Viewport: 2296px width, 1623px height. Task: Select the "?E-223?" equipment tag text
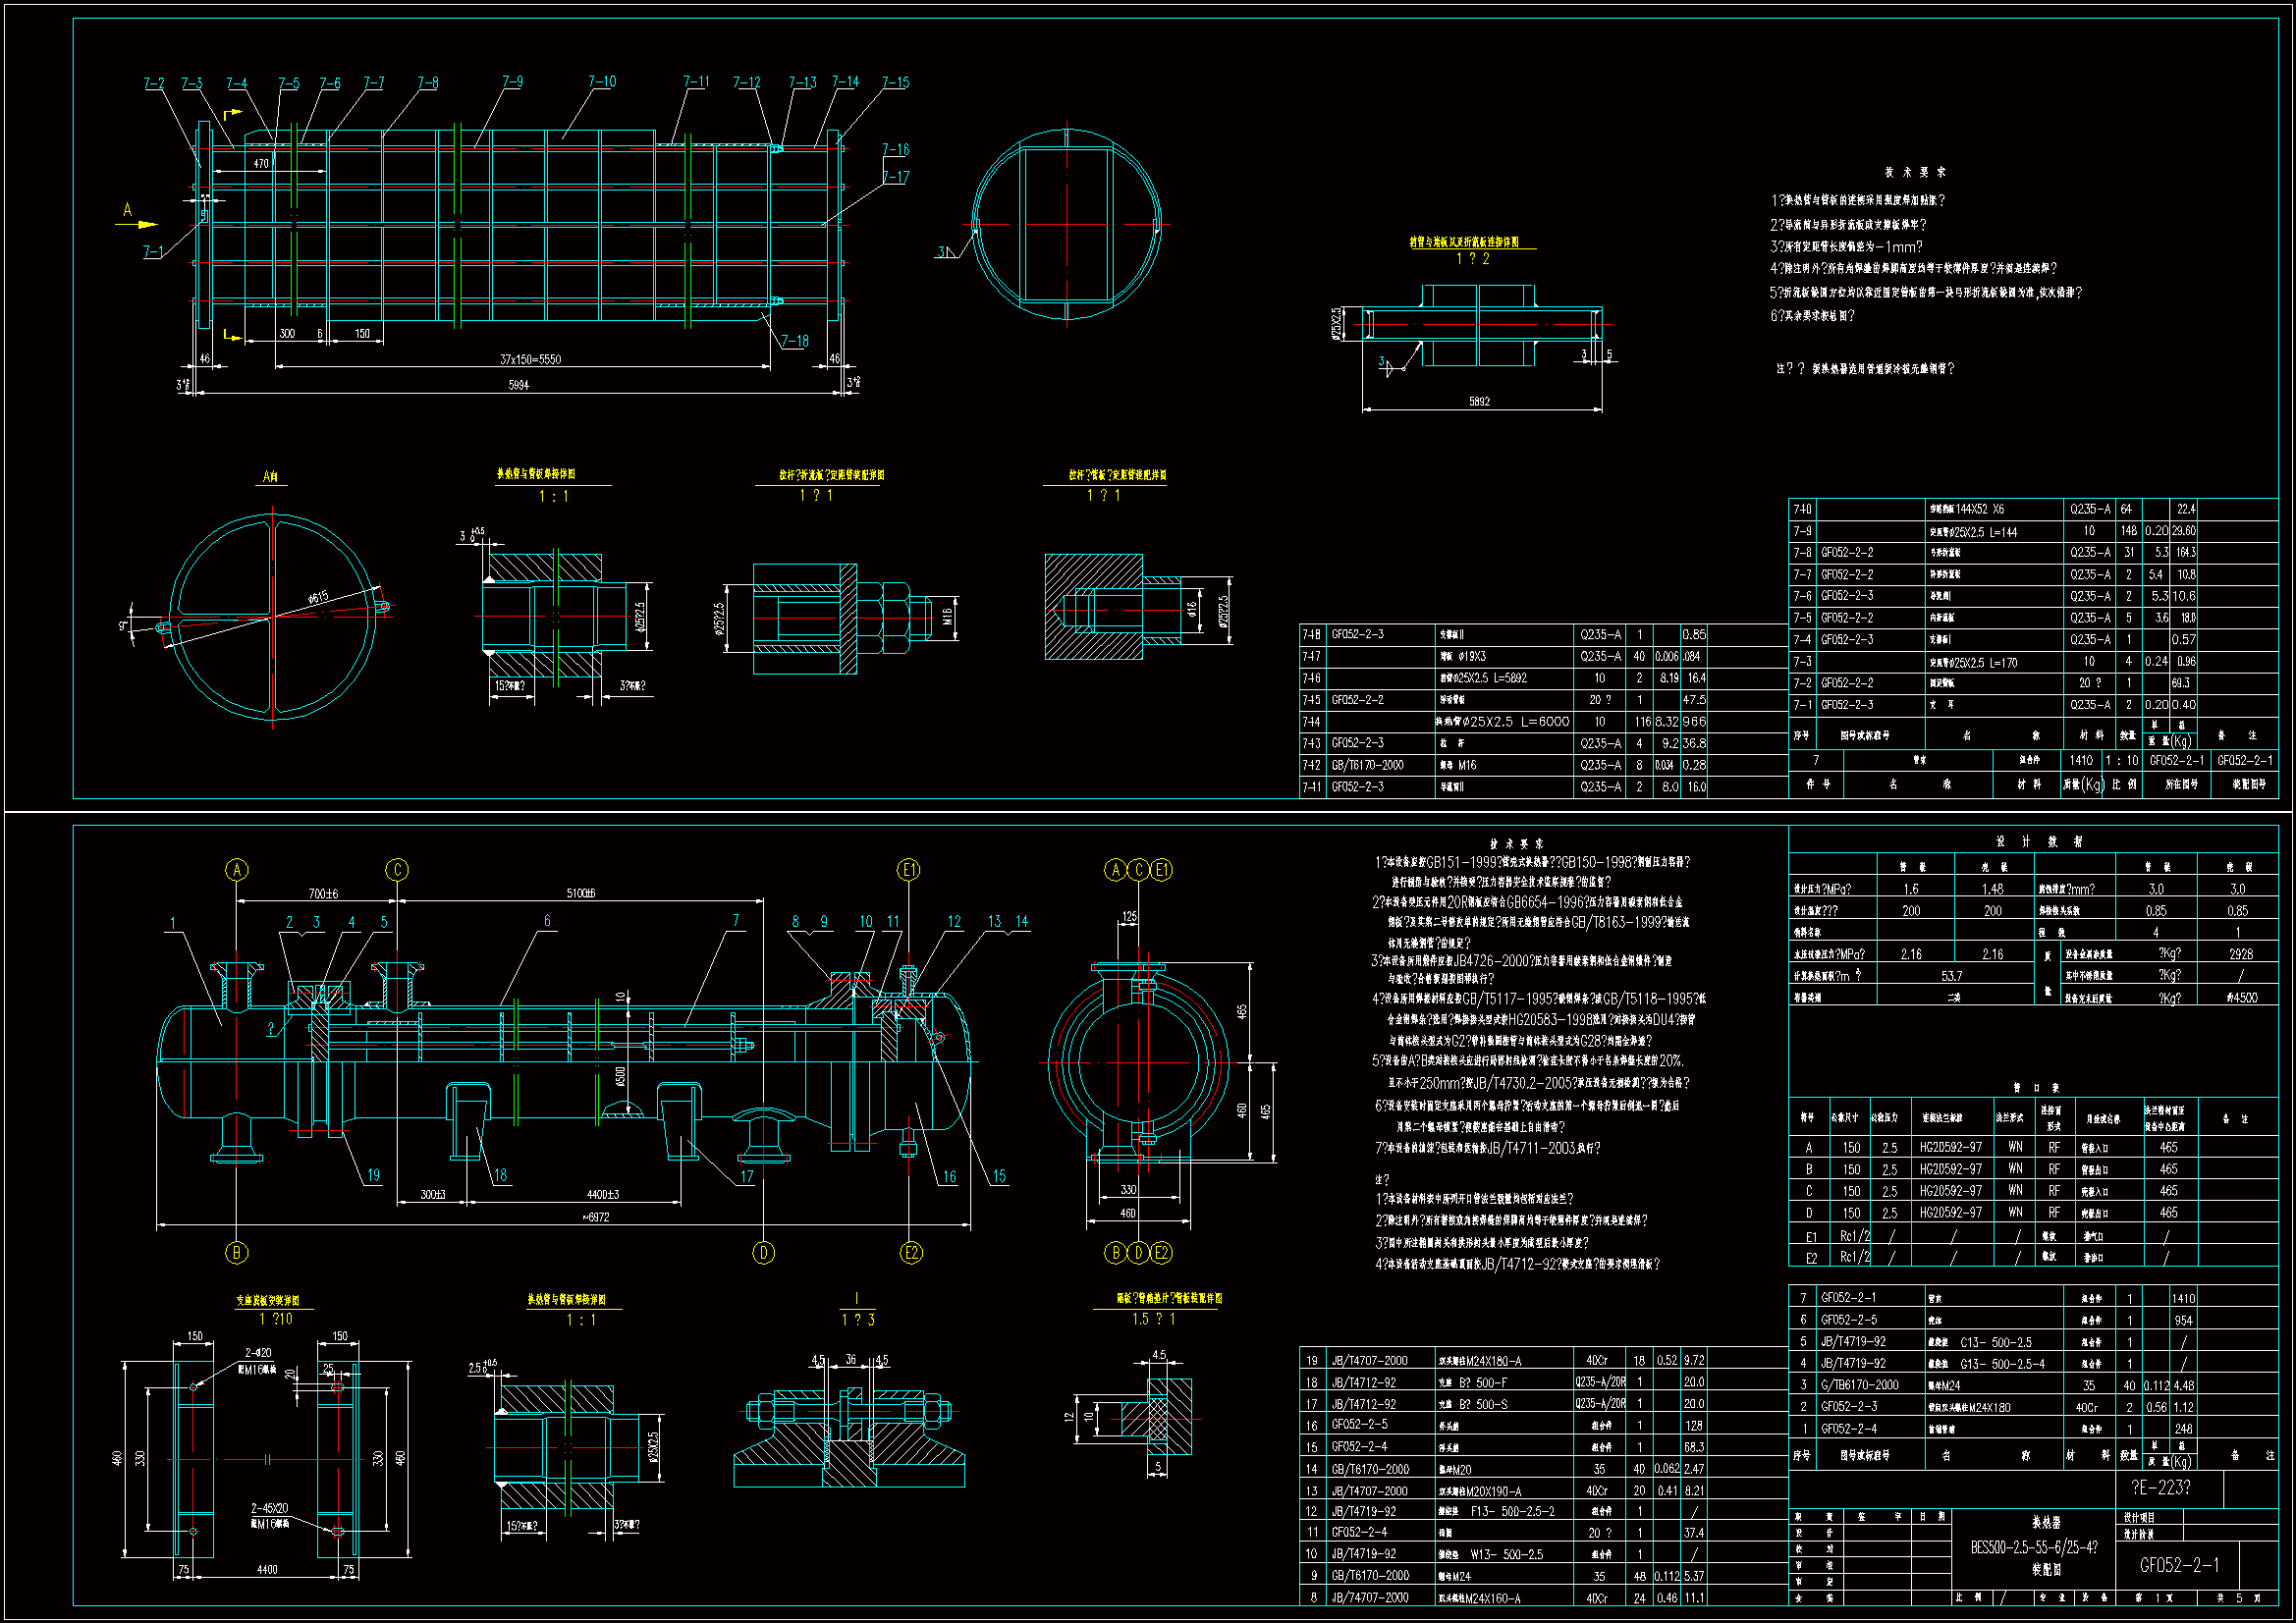tap(2160, 1487)
